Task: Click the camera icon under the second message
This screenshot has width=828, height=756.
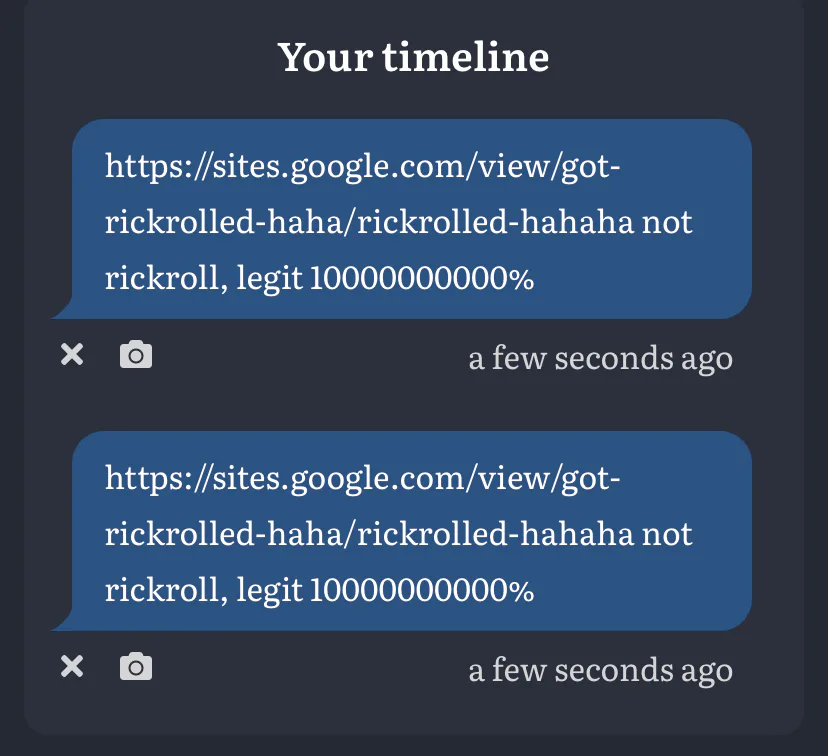Action: [136, 666]
